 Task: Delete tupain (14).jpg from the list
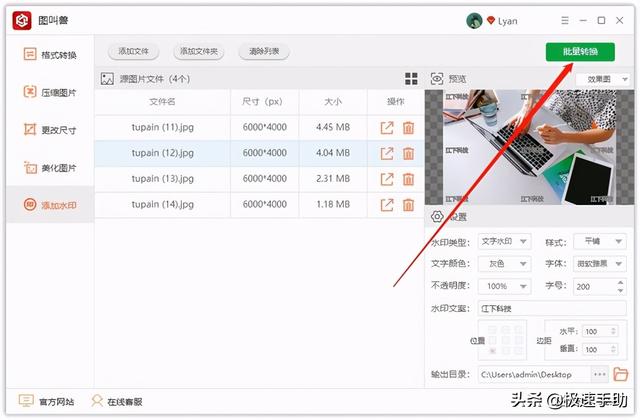coord(408,205)
